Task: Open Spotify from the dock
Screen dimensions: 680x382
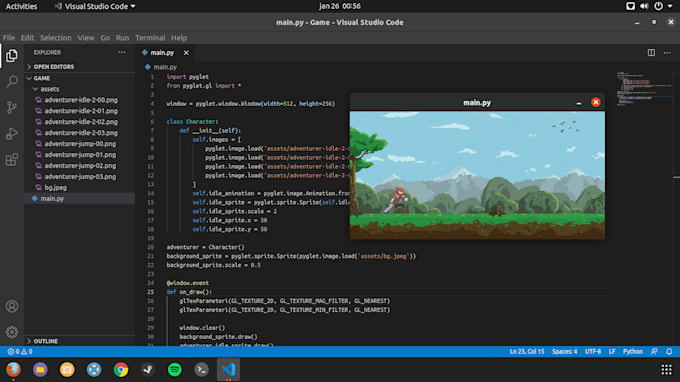Action: pos(175,369)
